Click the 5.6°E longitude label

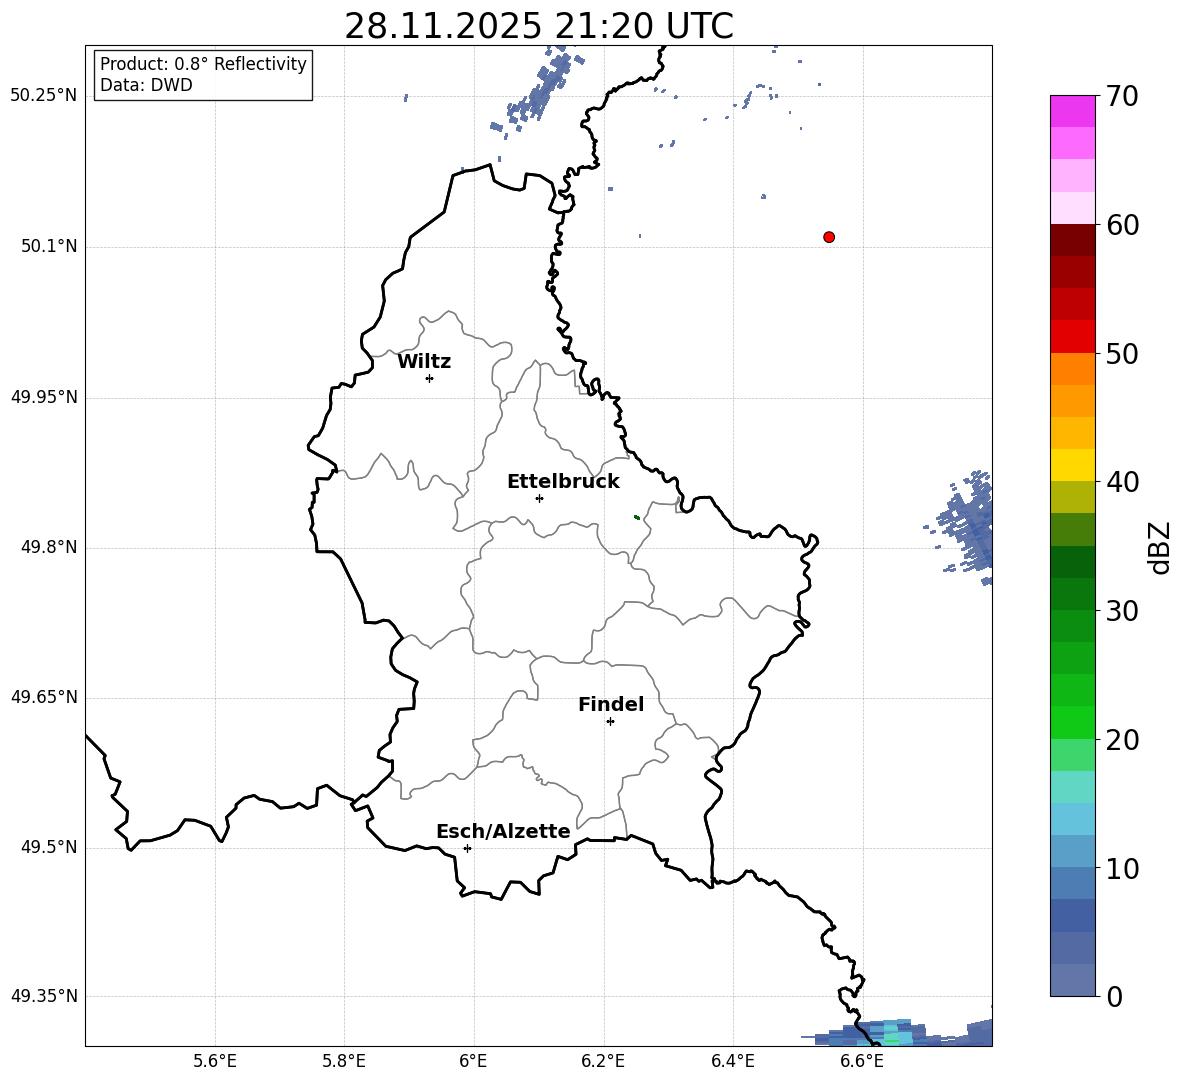coord(215,1061)
